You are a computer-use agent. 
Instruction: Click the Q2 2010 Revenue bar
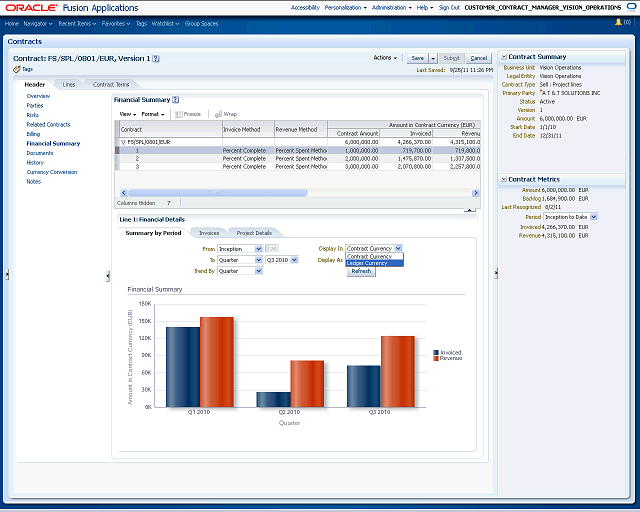[307, 384]
